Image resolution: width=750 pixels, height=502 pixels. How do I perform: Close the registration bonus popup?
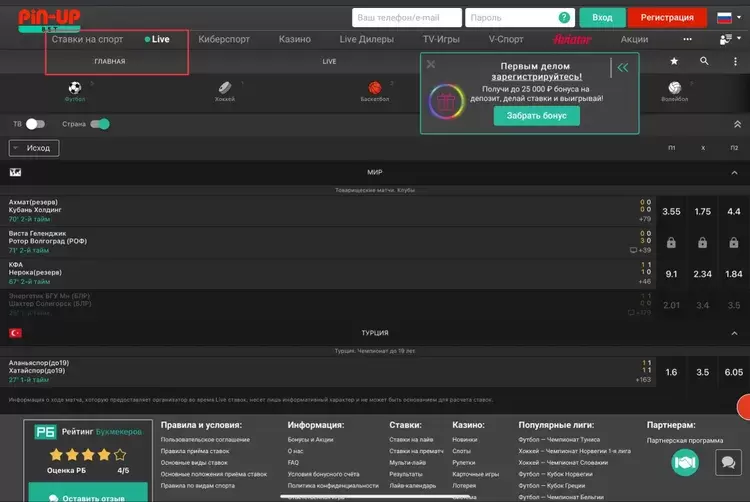(x=430, y=64)
